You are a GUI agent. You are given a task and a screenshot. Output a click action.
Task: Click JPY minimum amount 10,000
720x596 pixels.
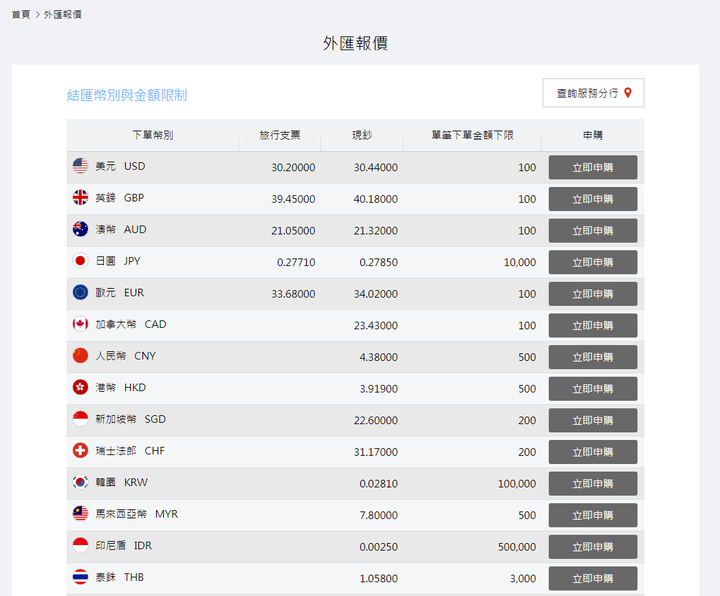(x=520, y=263)
